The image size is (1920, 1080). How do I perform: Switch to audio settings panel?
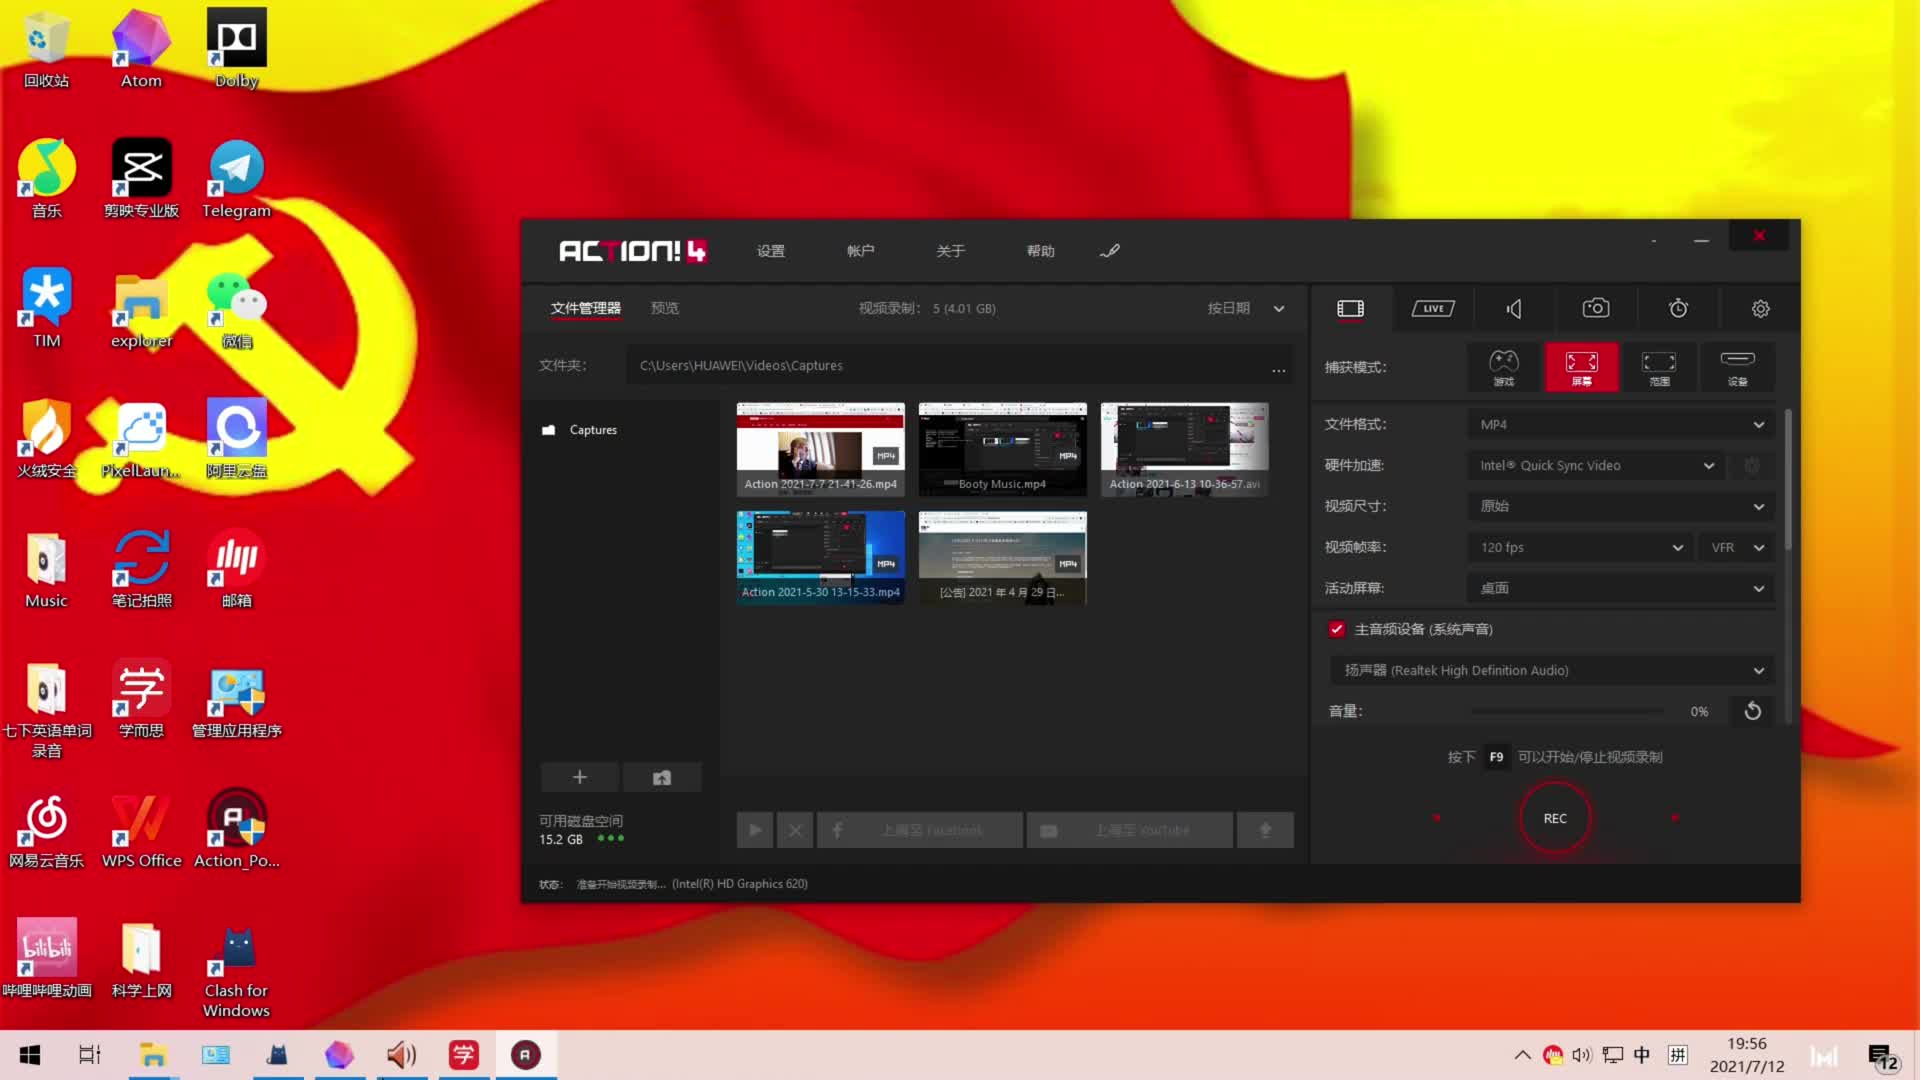(x=1514, y=307)
